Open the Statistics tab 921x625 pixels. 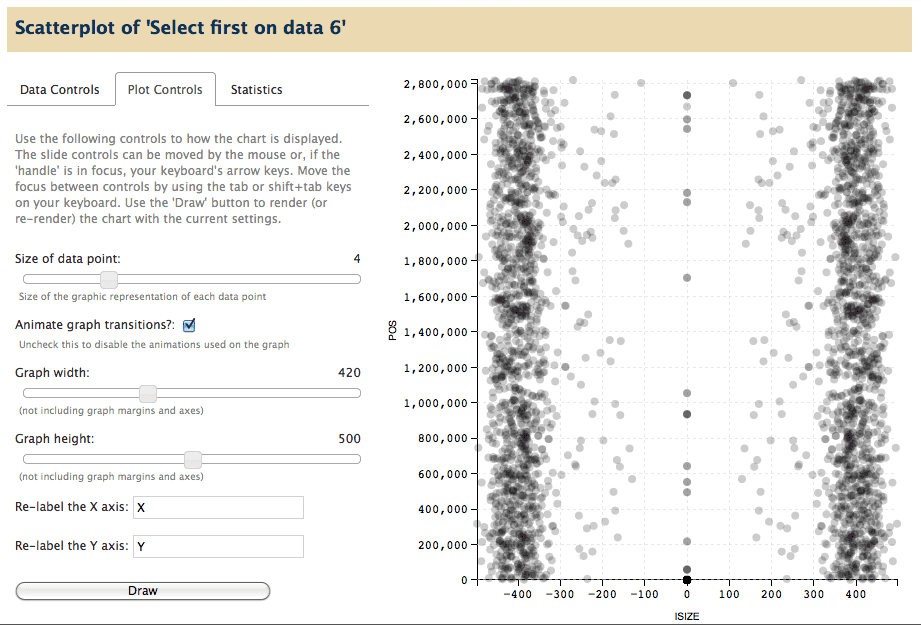click(256, 89)
